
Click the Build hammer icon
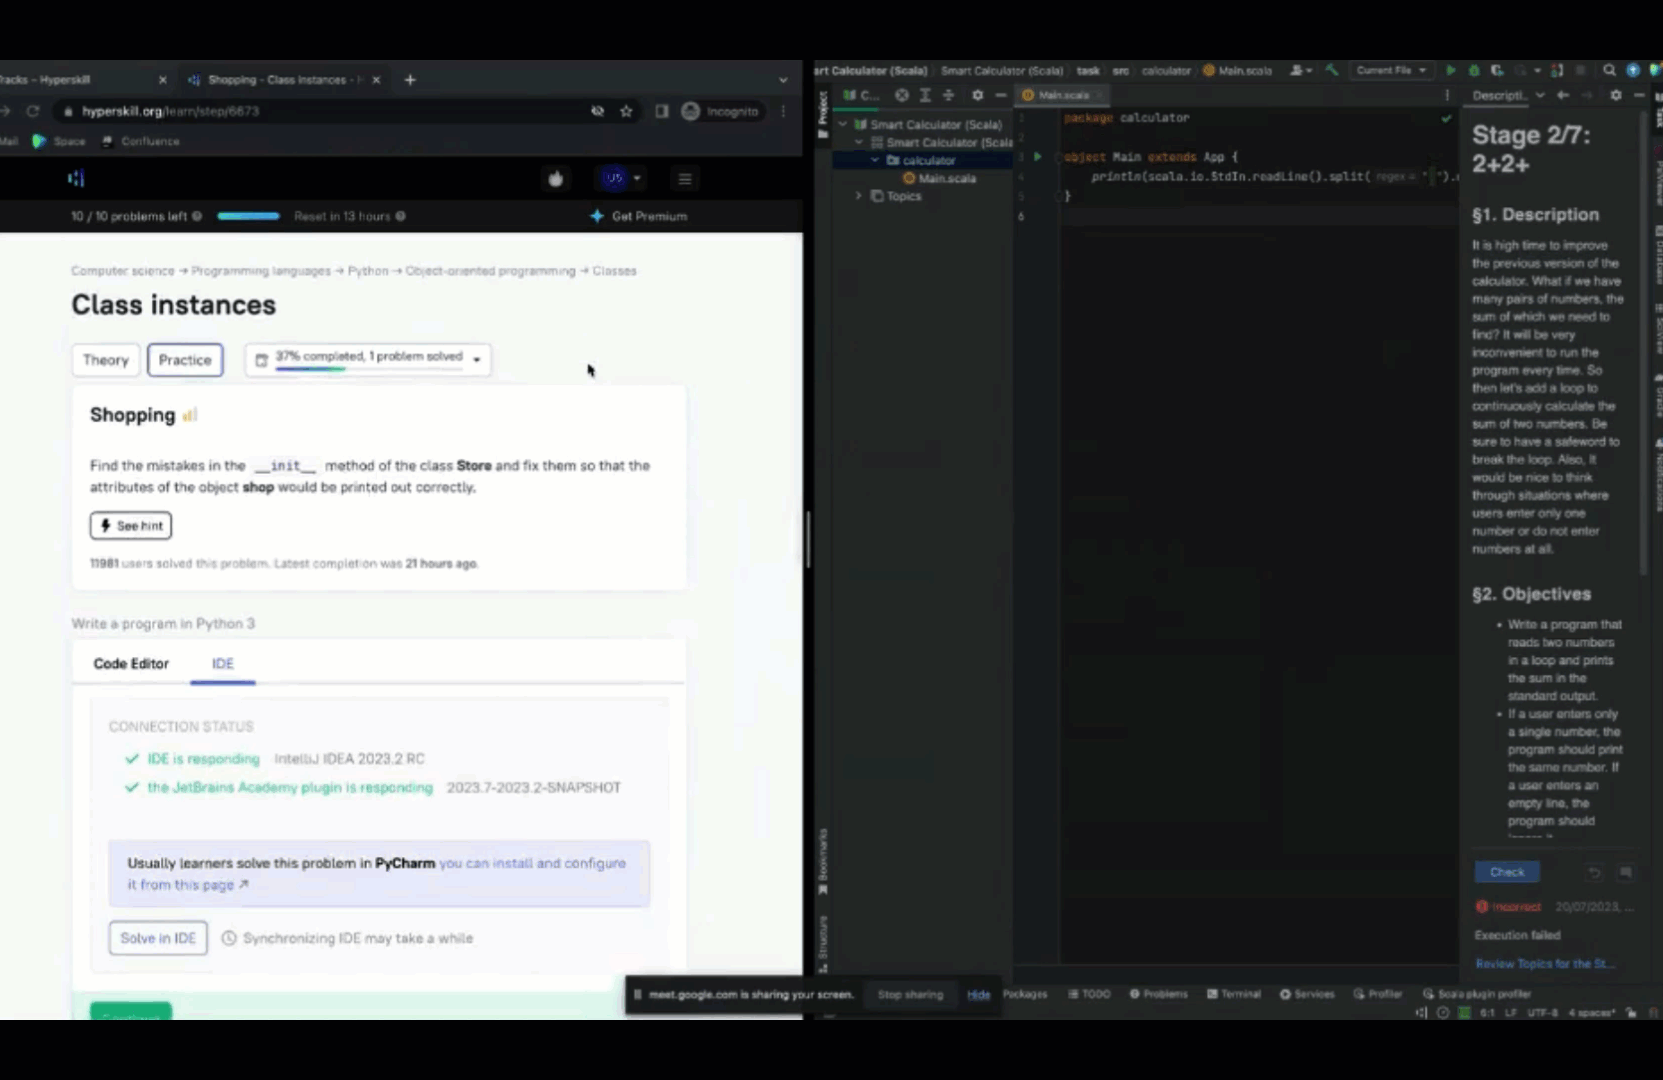tap(1331, 71)
